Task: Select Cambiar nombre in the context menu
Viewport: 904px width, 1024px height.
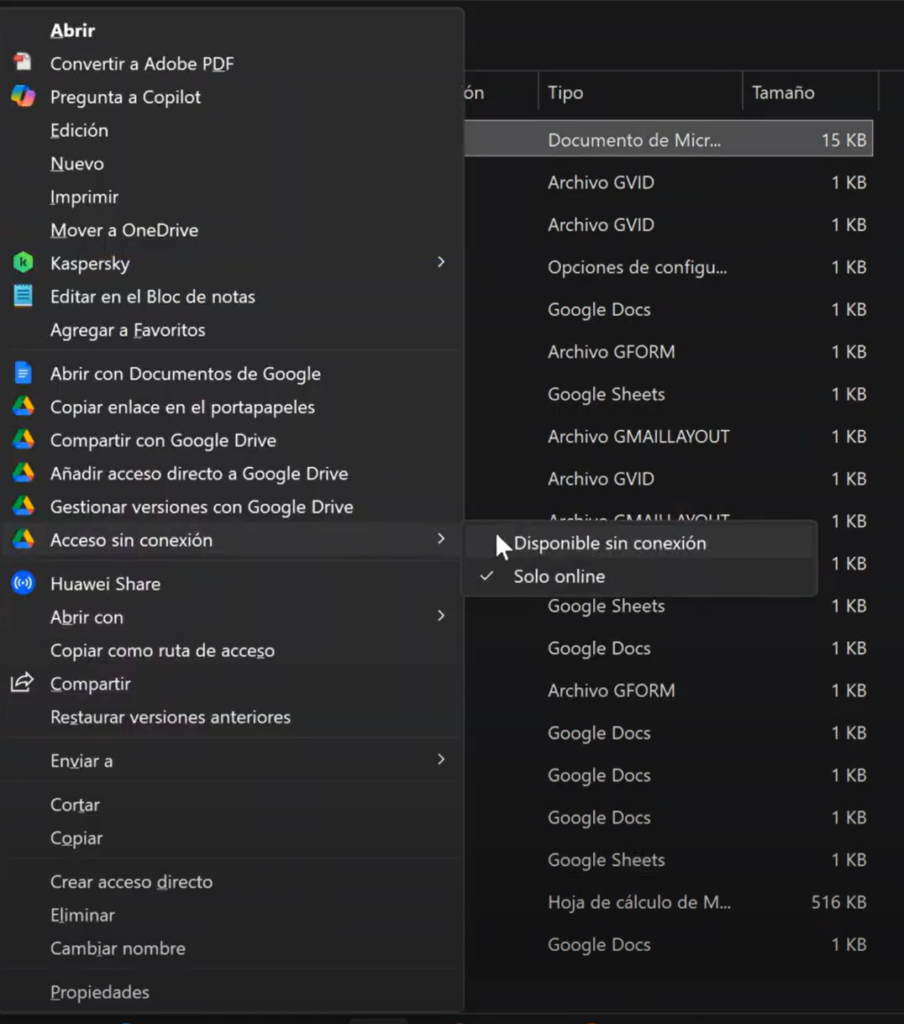Action: (118, 948)
